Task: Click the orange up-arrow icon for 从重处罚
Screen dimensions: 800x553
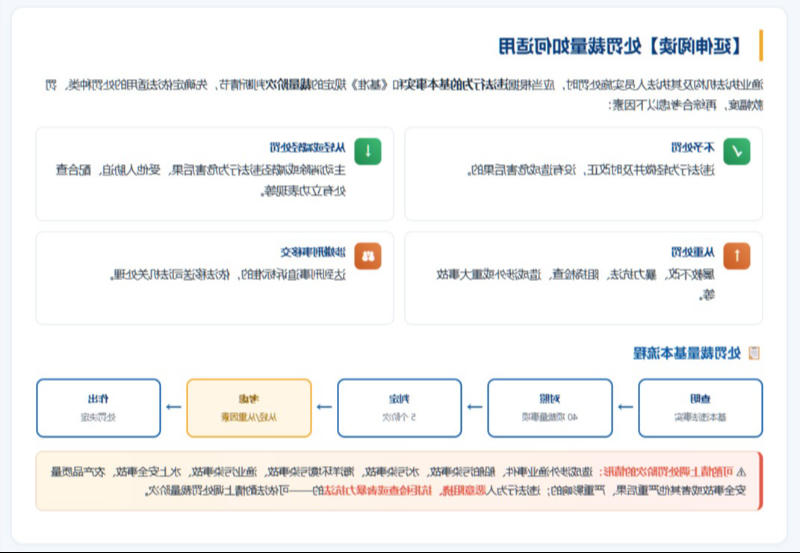Action: 737,256
